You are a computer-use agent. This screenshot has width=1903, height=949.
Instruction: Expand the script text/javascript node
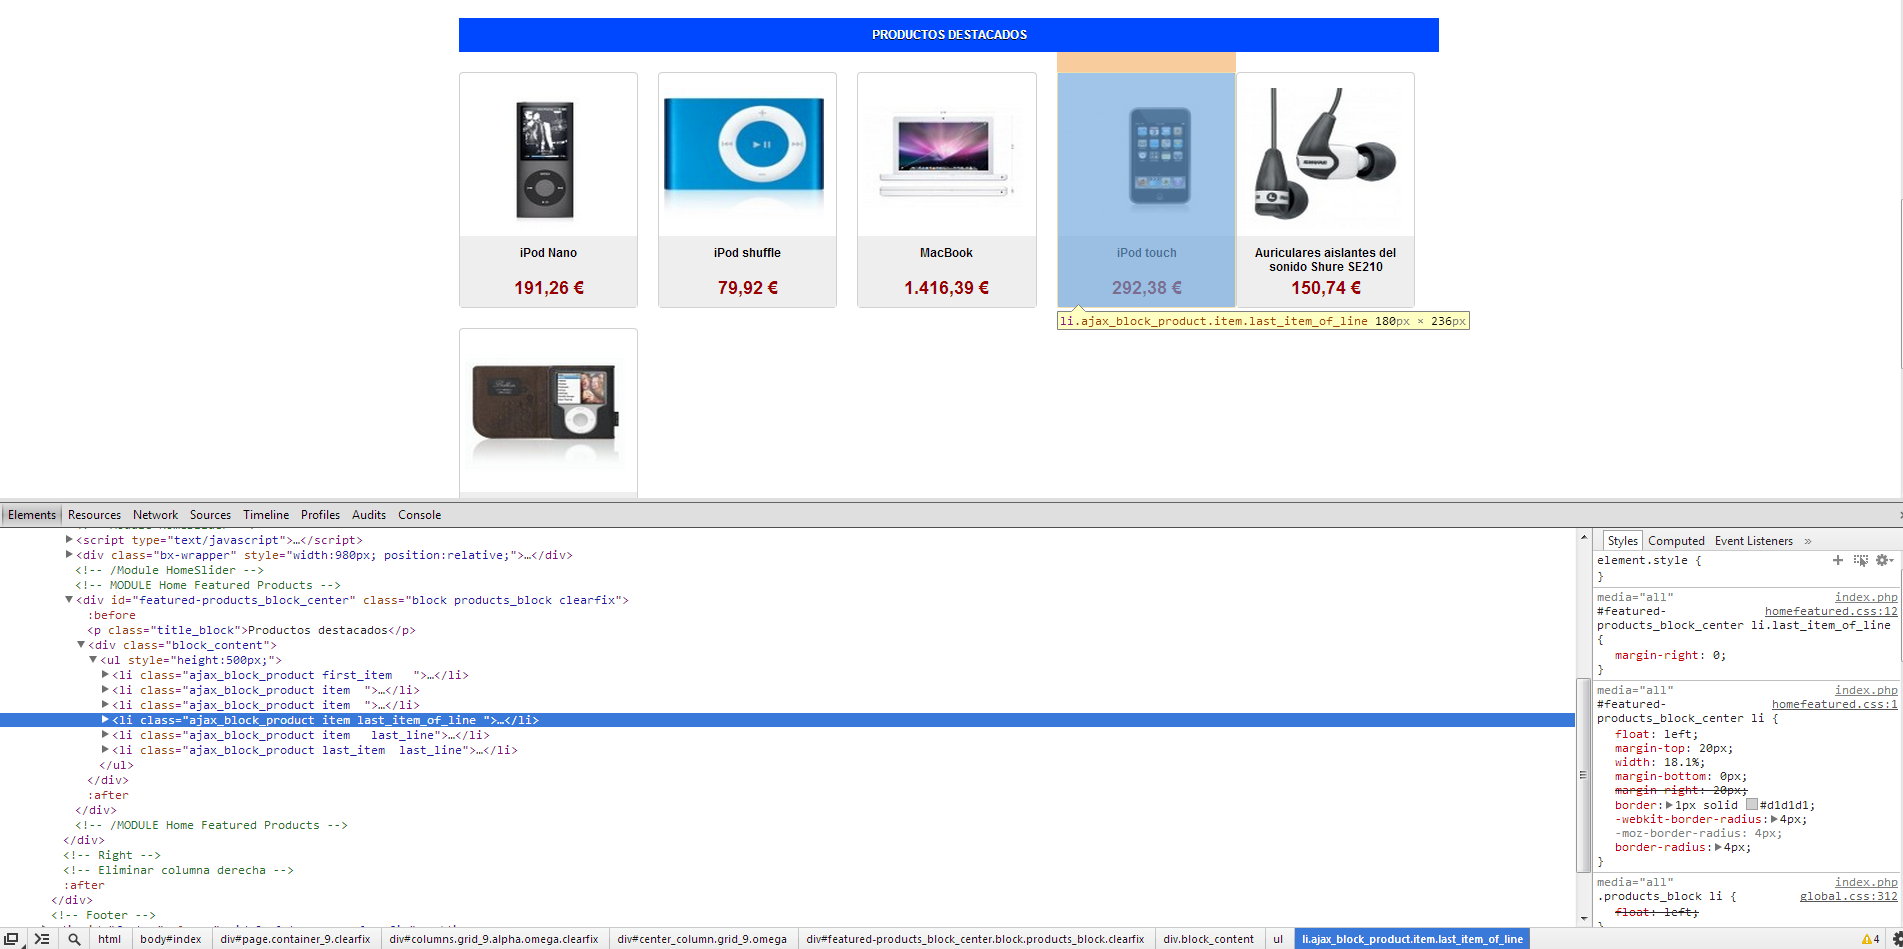pos(69,540)
